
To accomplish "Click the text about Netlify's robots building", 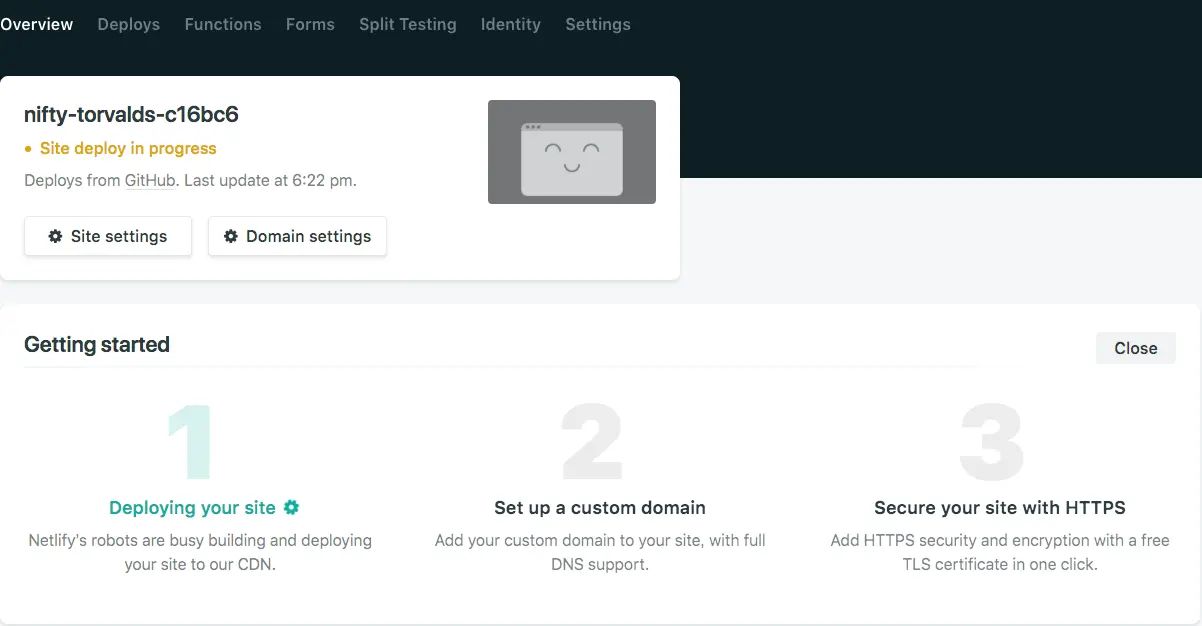I will tap(200, 552).
